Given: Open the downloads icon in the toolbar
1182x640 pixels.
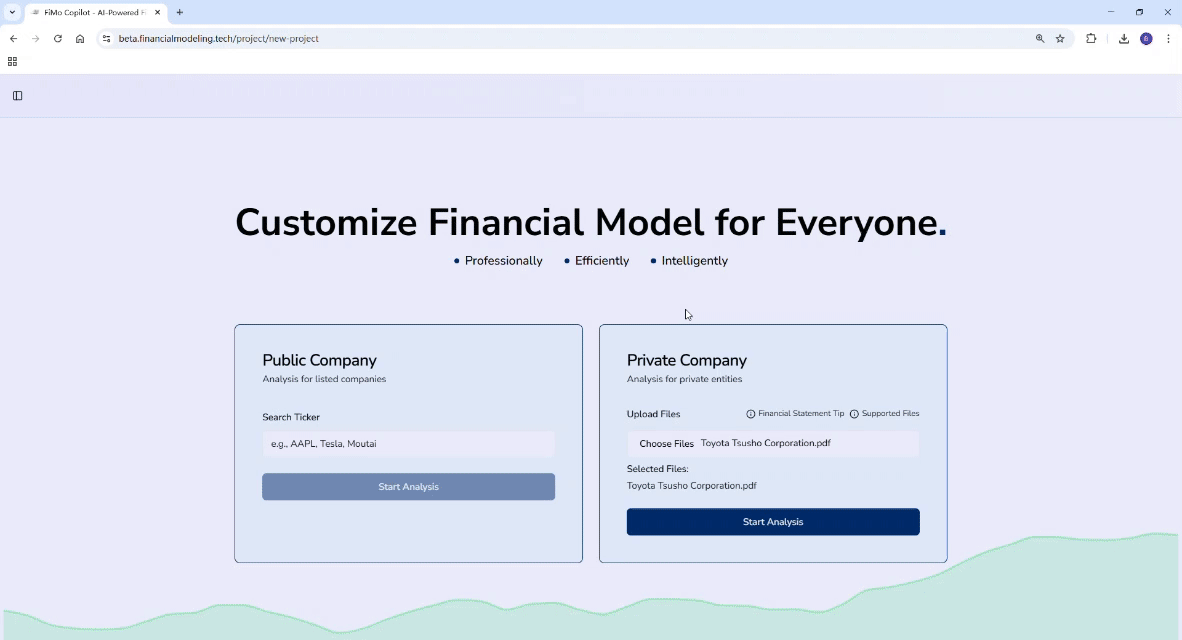Looking at the screenshot, I should 1124,38.
